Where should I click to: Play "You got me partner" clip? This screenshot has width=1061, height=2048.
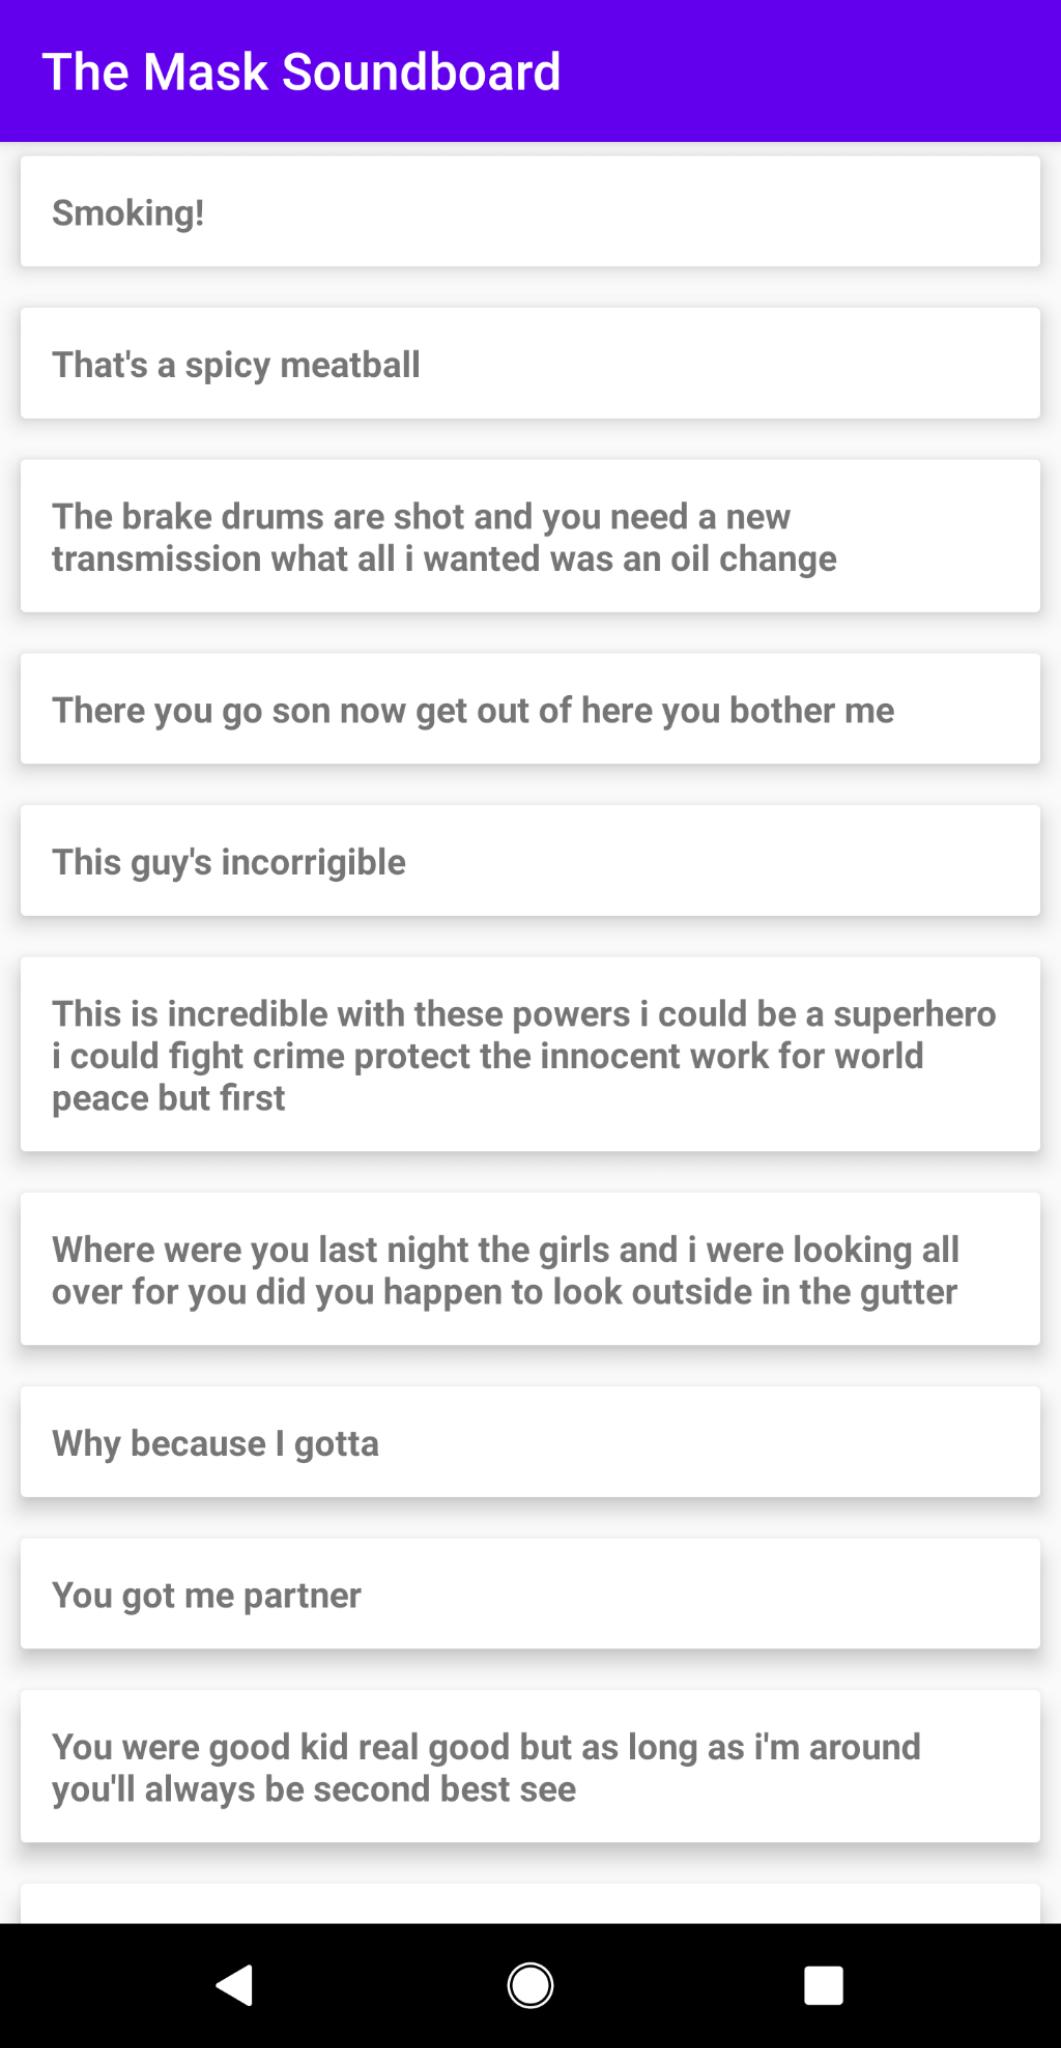[530, 1594]
